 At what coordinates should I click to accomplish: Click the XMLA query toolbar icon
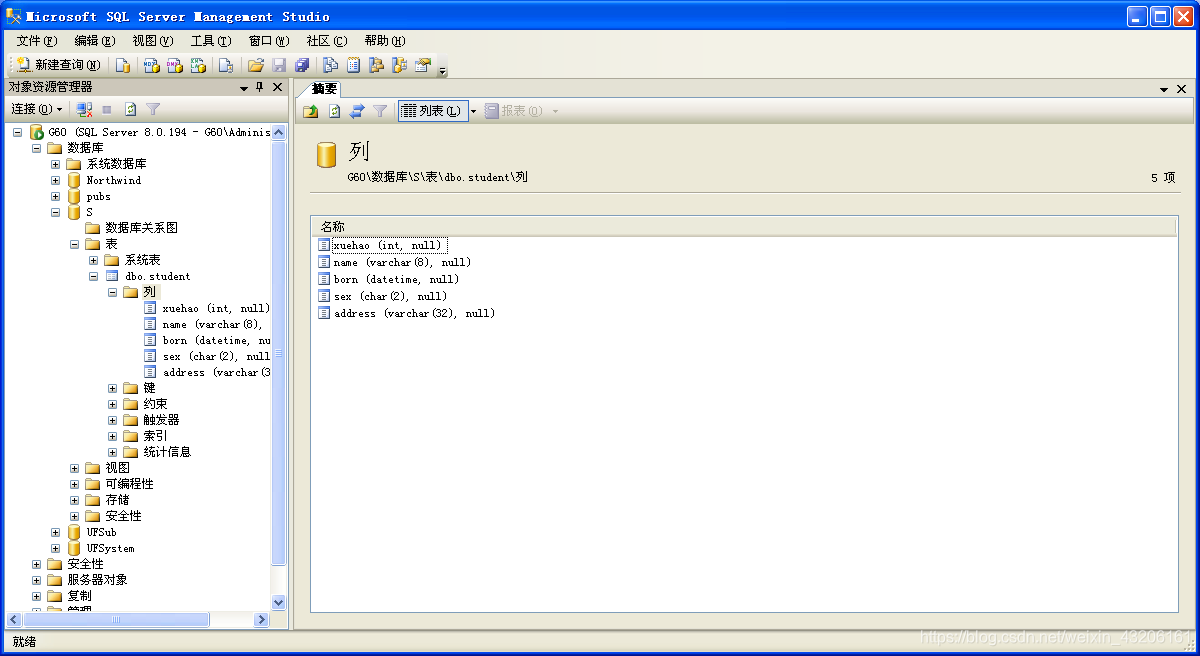coord(198,65)
